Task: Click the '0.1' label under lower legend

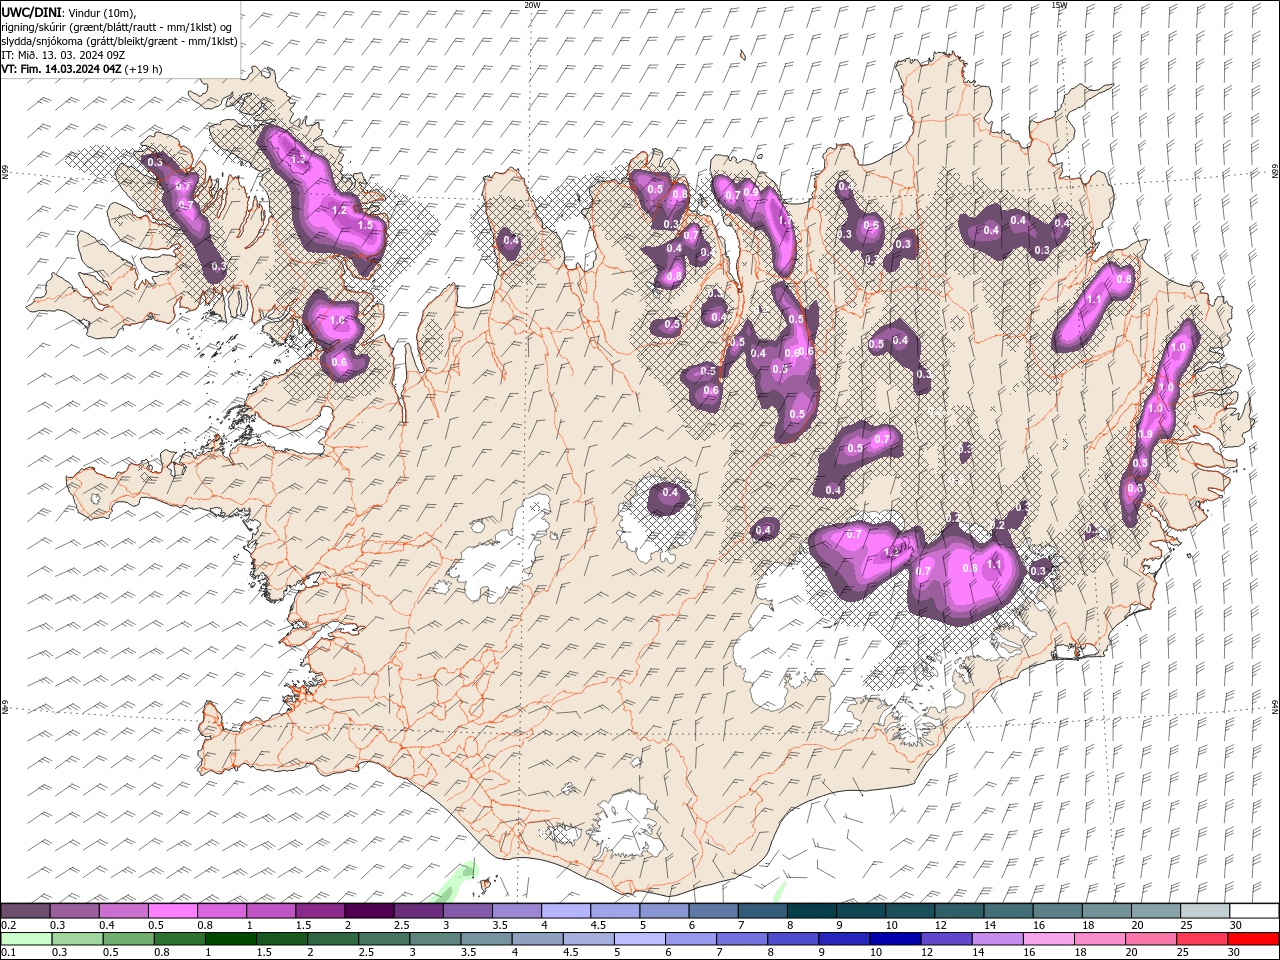Action: 7,953
